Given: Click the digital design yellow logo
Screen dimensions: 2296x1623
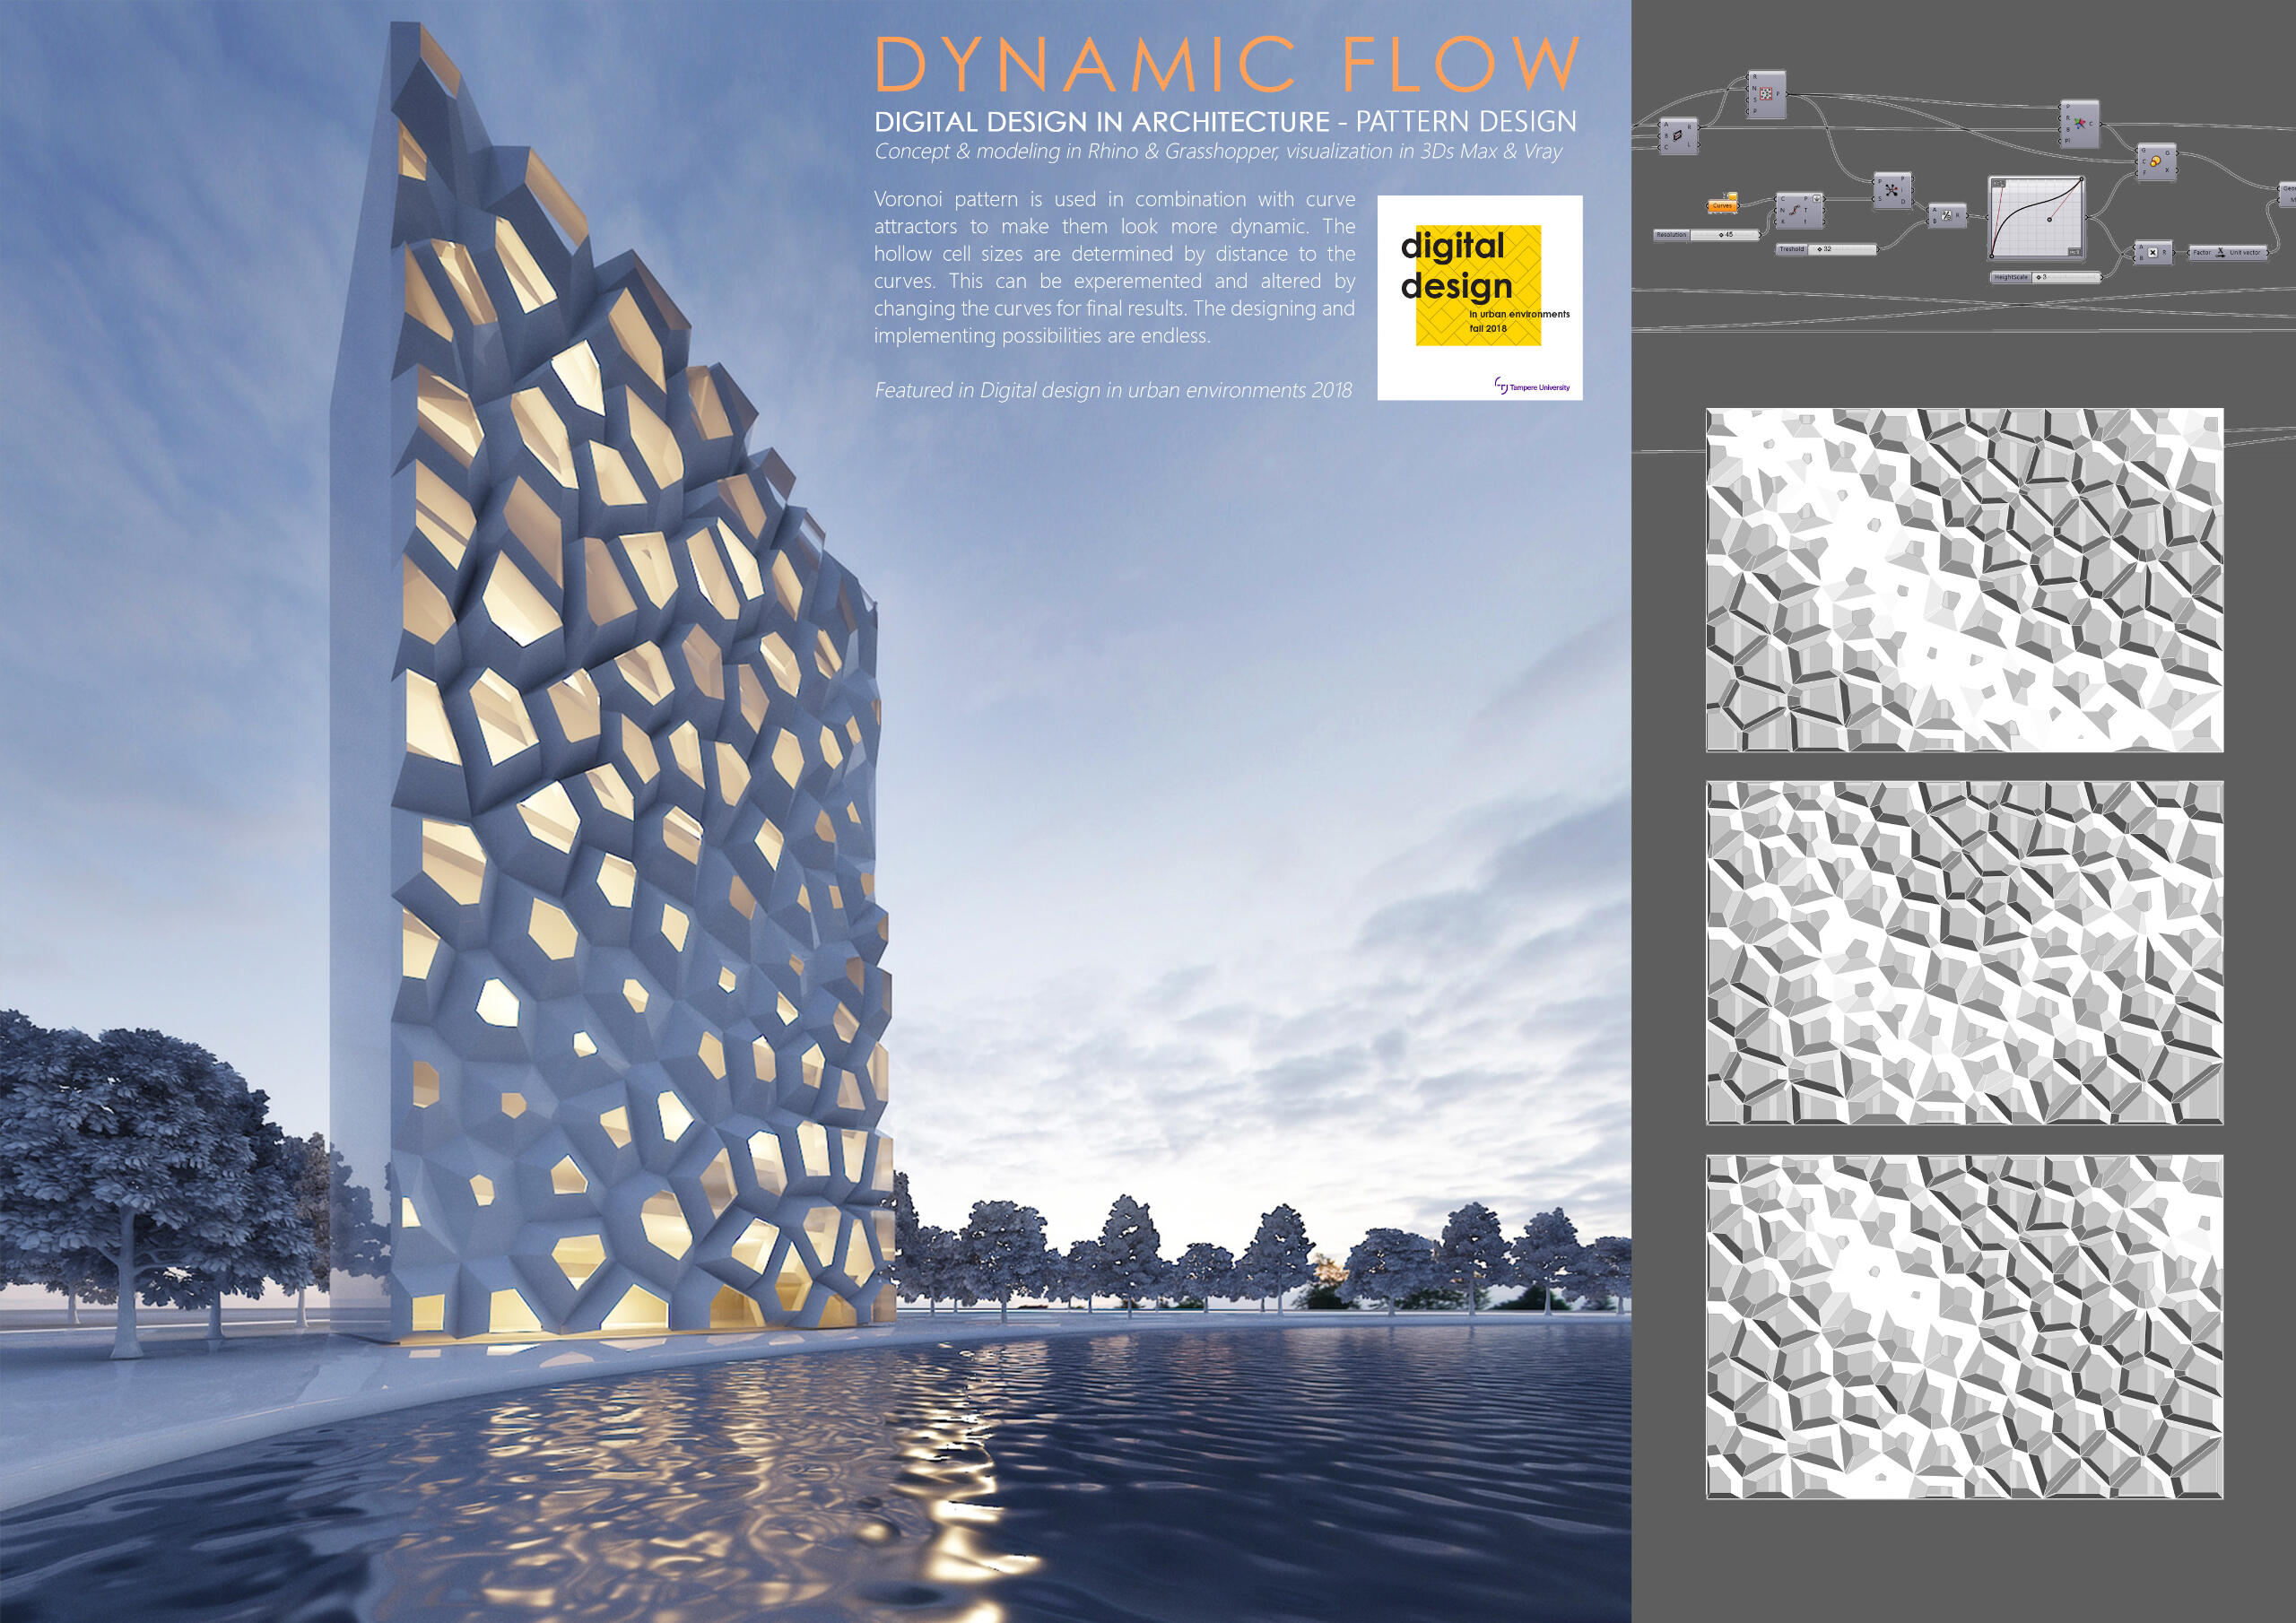Looking at the screenshot, I should click(1478, 286).
